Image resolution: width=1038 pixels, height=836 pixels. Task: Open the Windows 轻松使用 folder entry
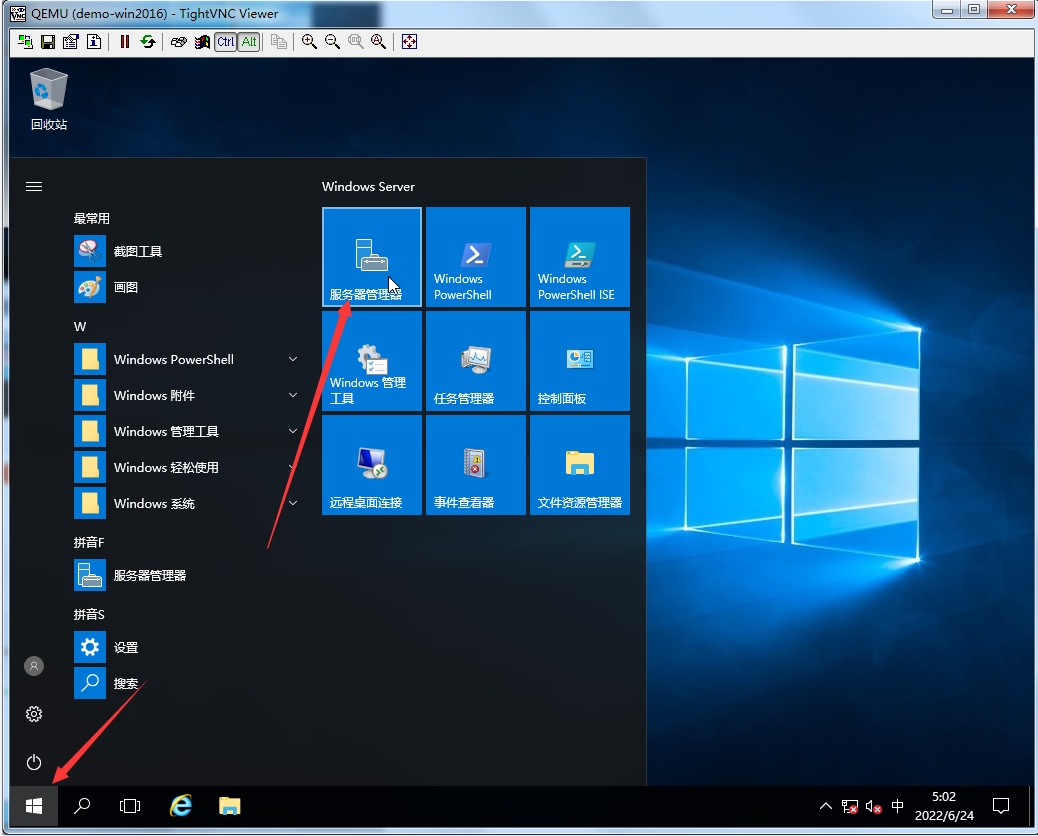click(x=185, y=467)
